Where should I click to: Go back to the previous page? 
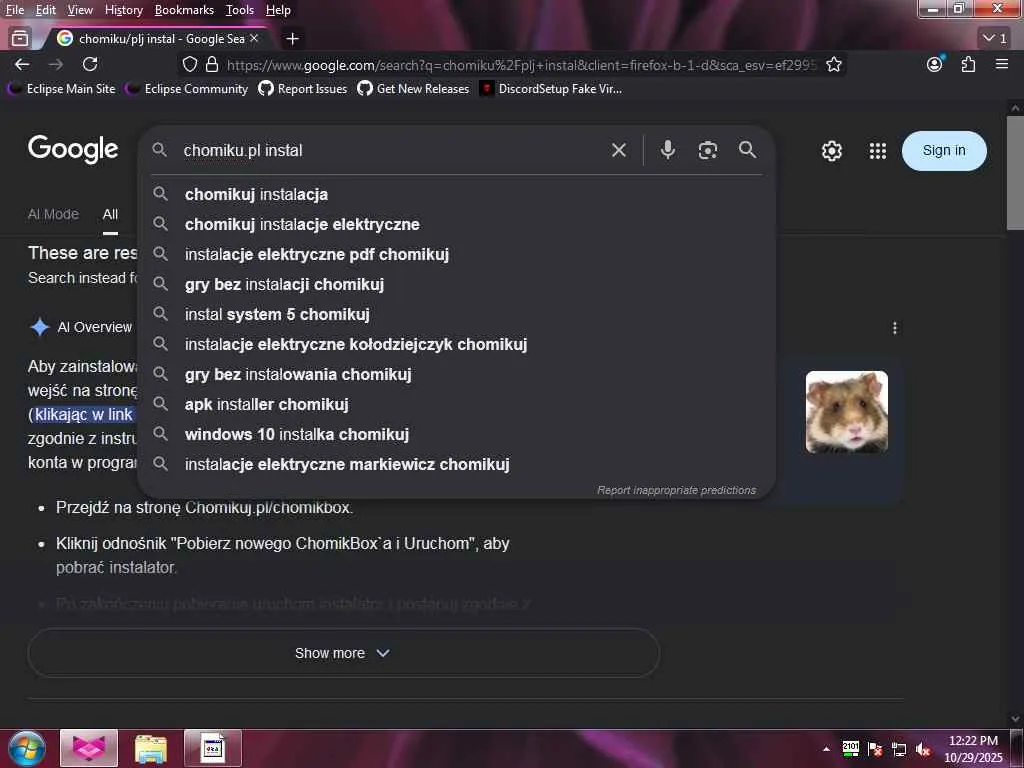22,64
